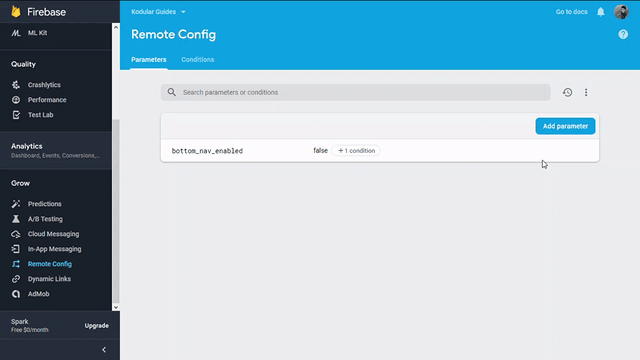This screenshot has width=640, height=360.
Task: Click the AdMob icon
Action: coord(16,294)
